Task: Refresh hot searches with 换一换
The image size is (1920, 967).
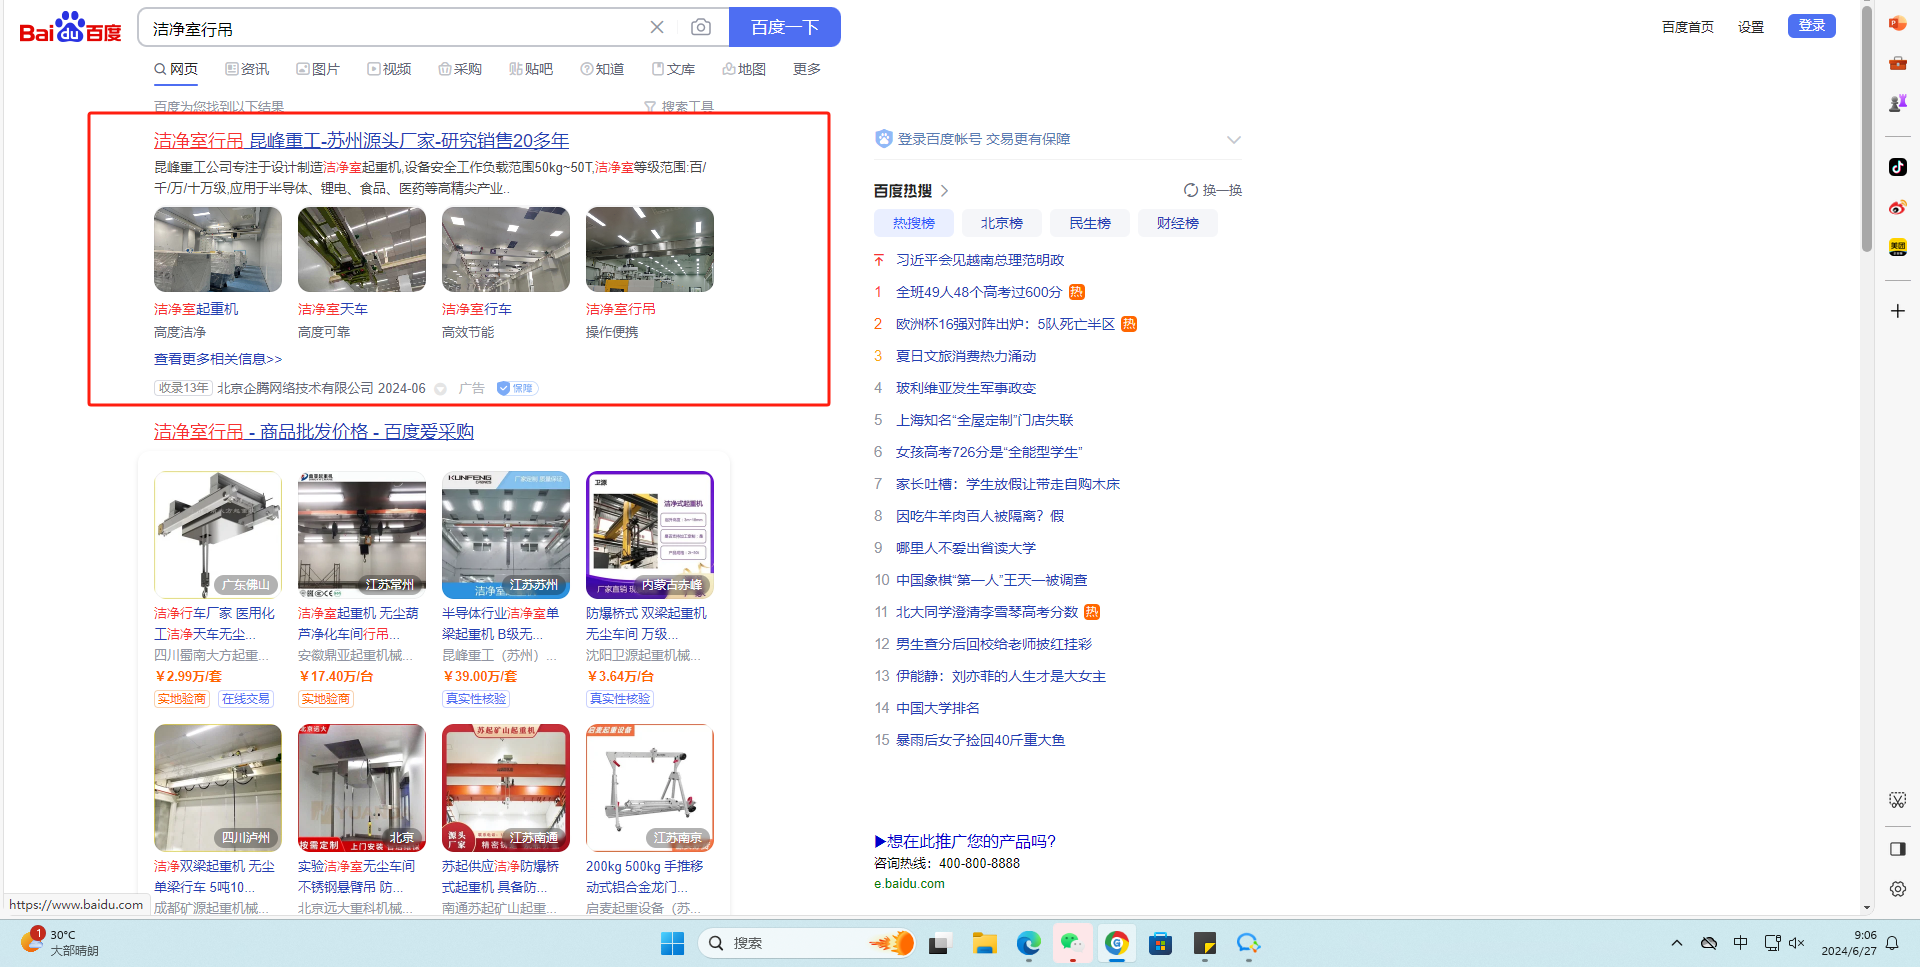Action: click(x=1213, y=190)
